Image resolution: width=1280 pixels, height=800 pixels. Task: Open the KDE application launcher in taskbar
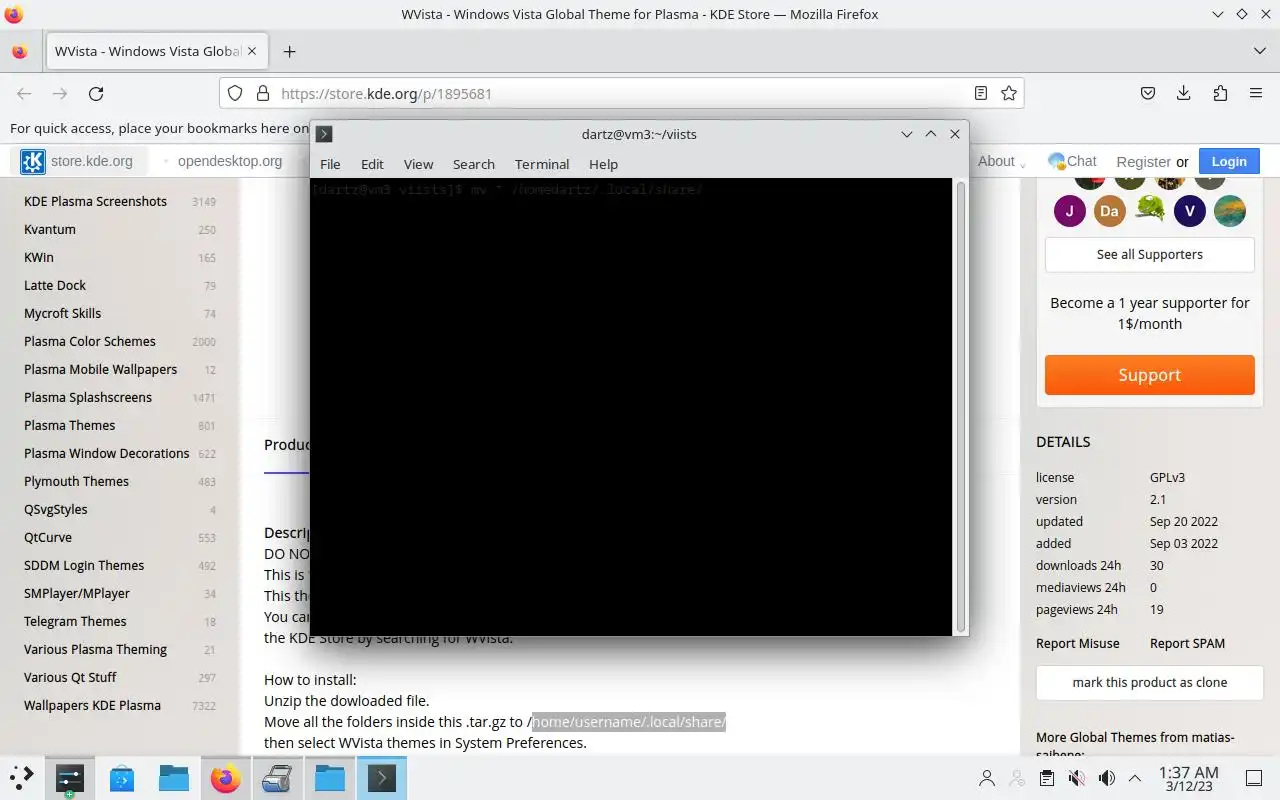coord(21,777)
